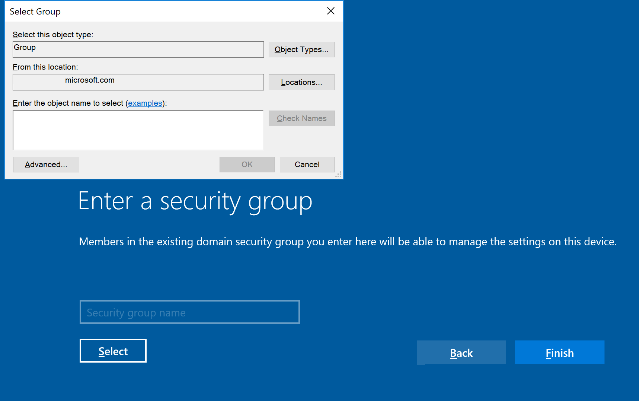Click the Enter a security group heading
The height and width of the screenshot is (401, 639).
pyautogui.click(x=195, y=202)
